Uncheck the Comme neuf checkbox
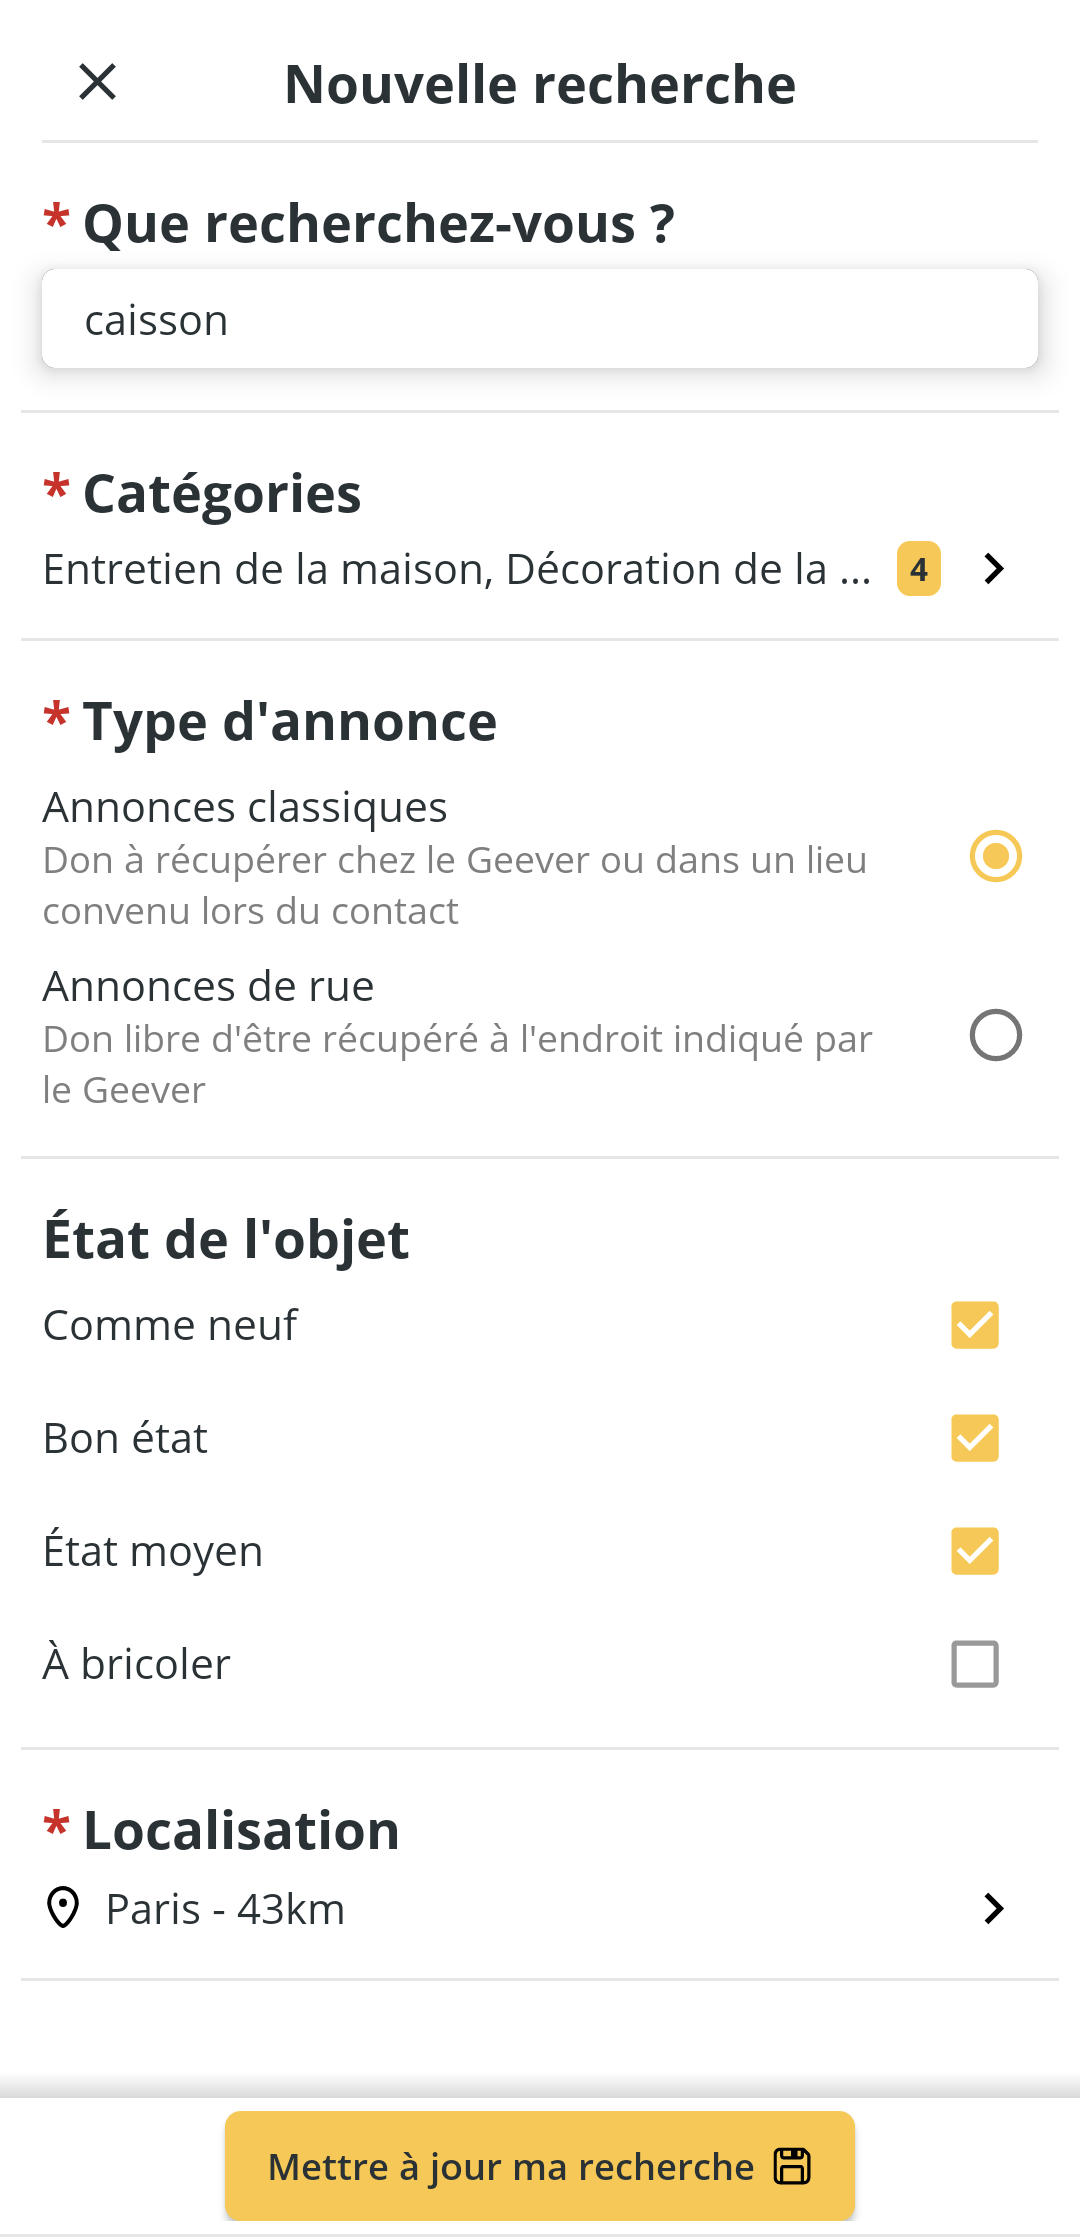Viewport: 1080px width, 2239px height. point(975,1325)
